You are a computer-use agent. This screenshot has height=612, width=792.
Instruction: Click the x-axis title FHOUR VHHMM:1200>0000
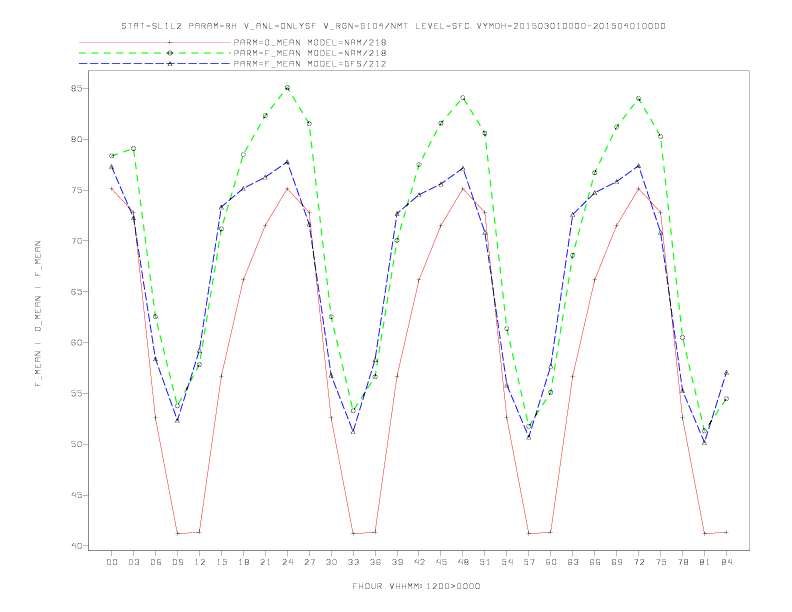click(416, 586)
